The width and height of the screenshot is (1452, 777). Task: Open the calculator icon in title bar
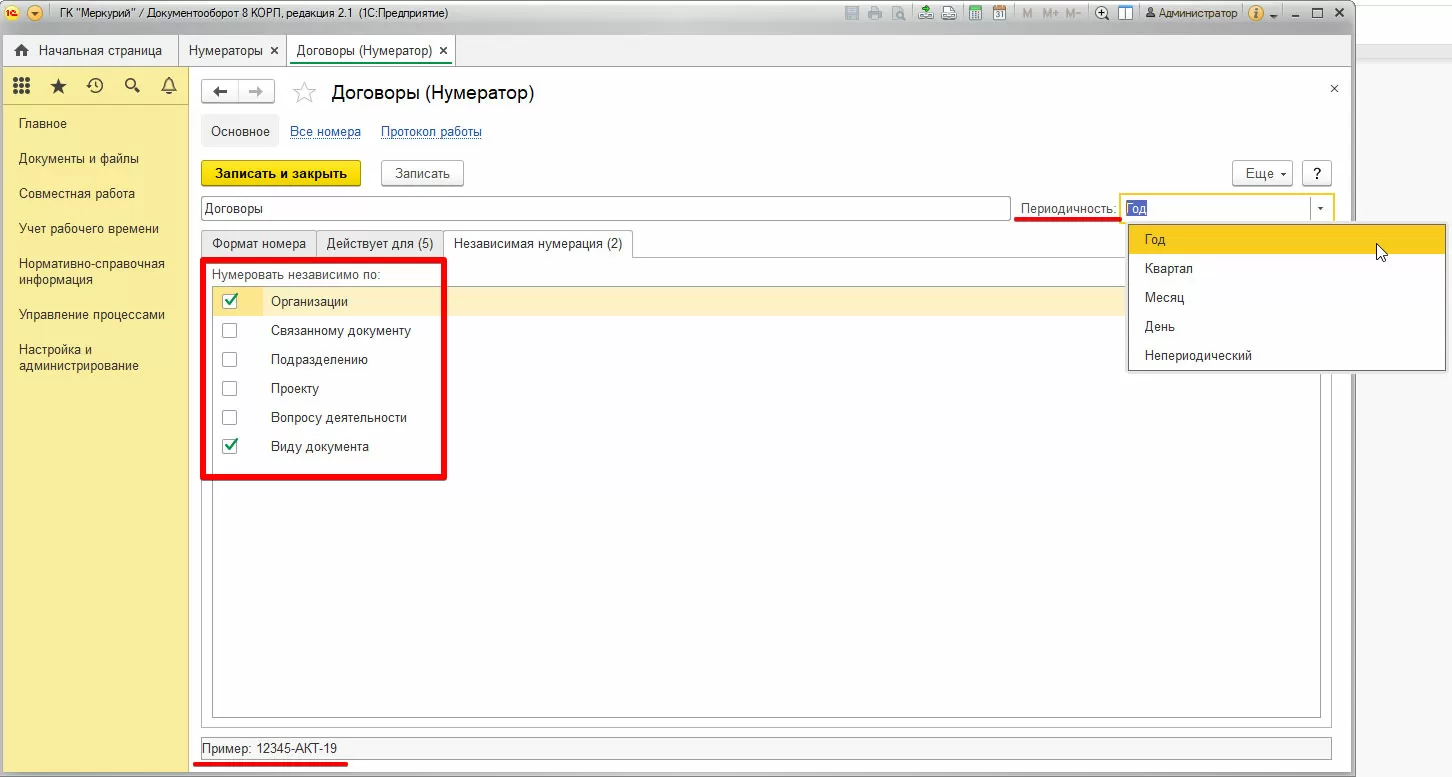(974, 13)
